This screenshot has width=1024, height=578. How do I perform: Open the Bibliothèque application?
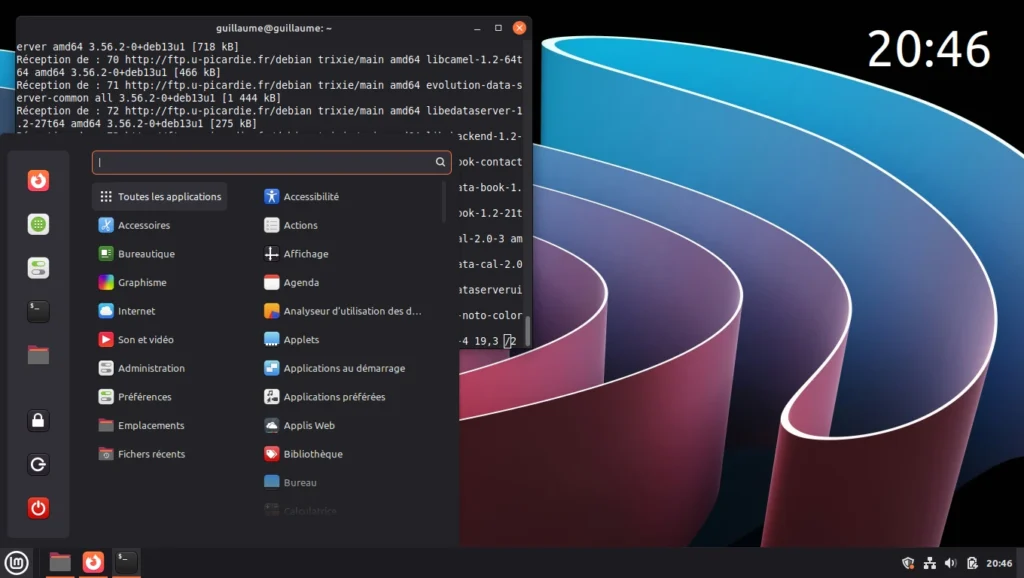click(312, 454)
